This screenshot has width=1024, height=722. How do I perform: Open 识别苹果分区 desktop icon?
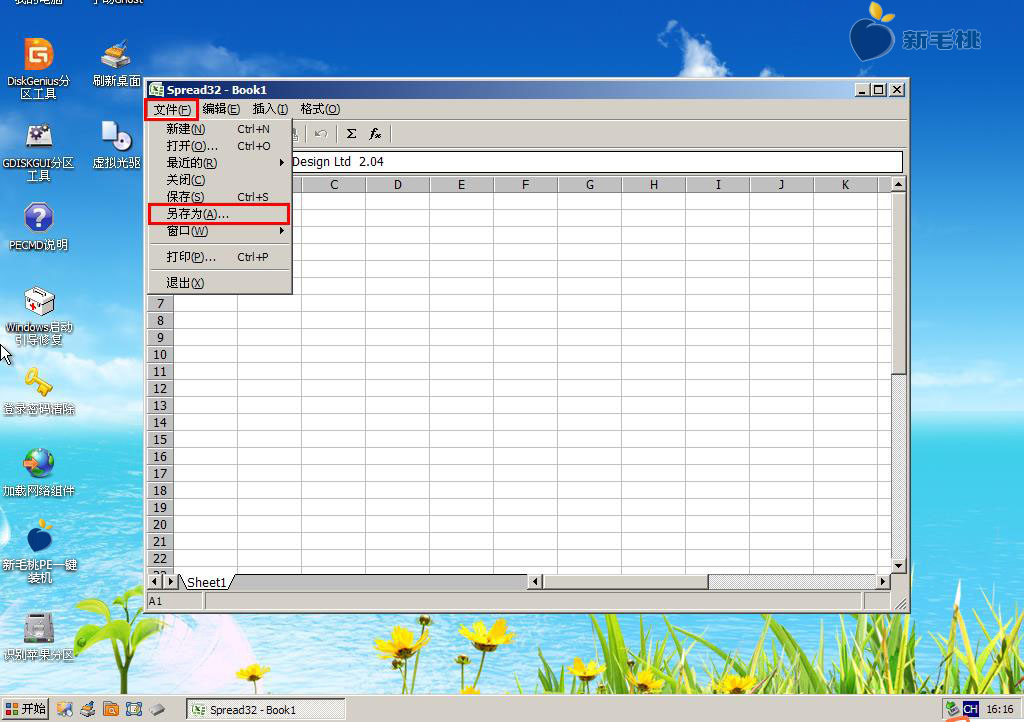pyautogui.click(x=39, y=636)
